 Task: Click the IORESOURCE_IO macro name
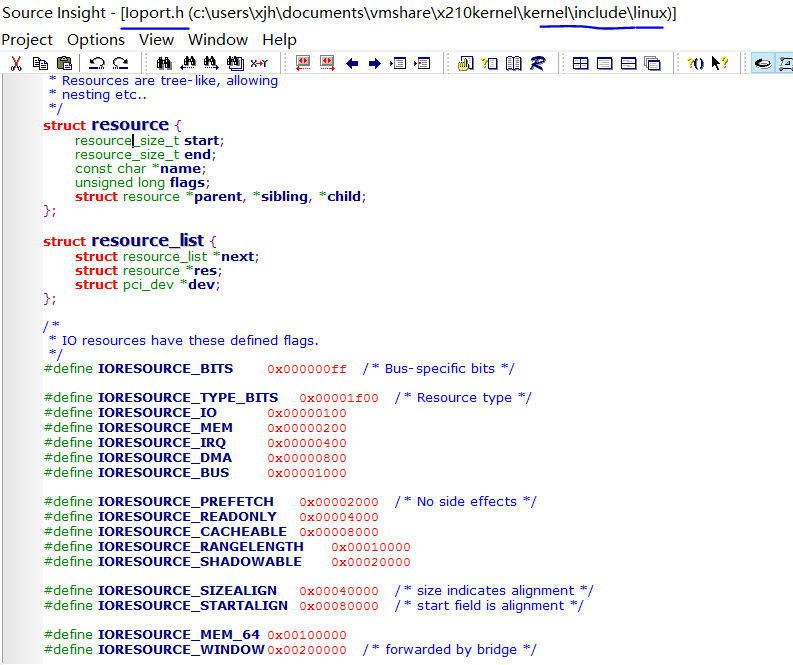[x=157, y=413]
